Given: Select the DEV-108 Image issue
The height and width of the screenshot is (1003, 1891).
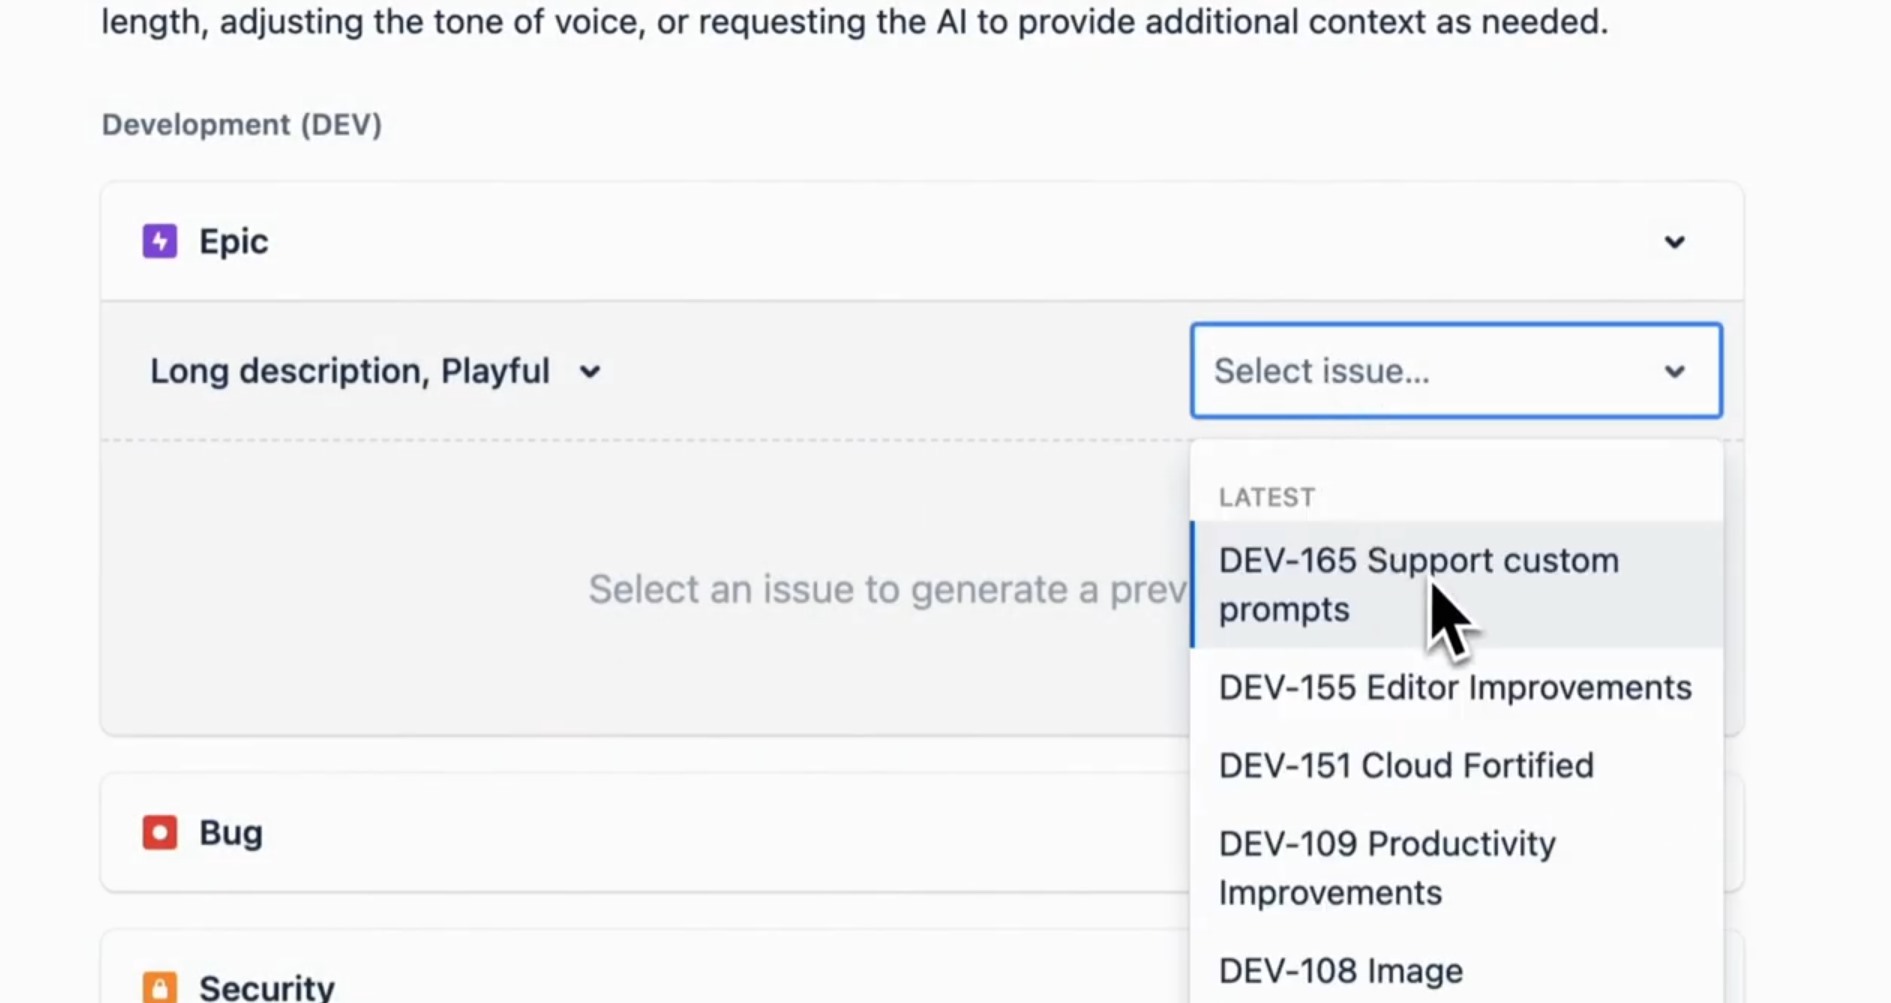Looking at the screenshot, I should click(1456, 970).
